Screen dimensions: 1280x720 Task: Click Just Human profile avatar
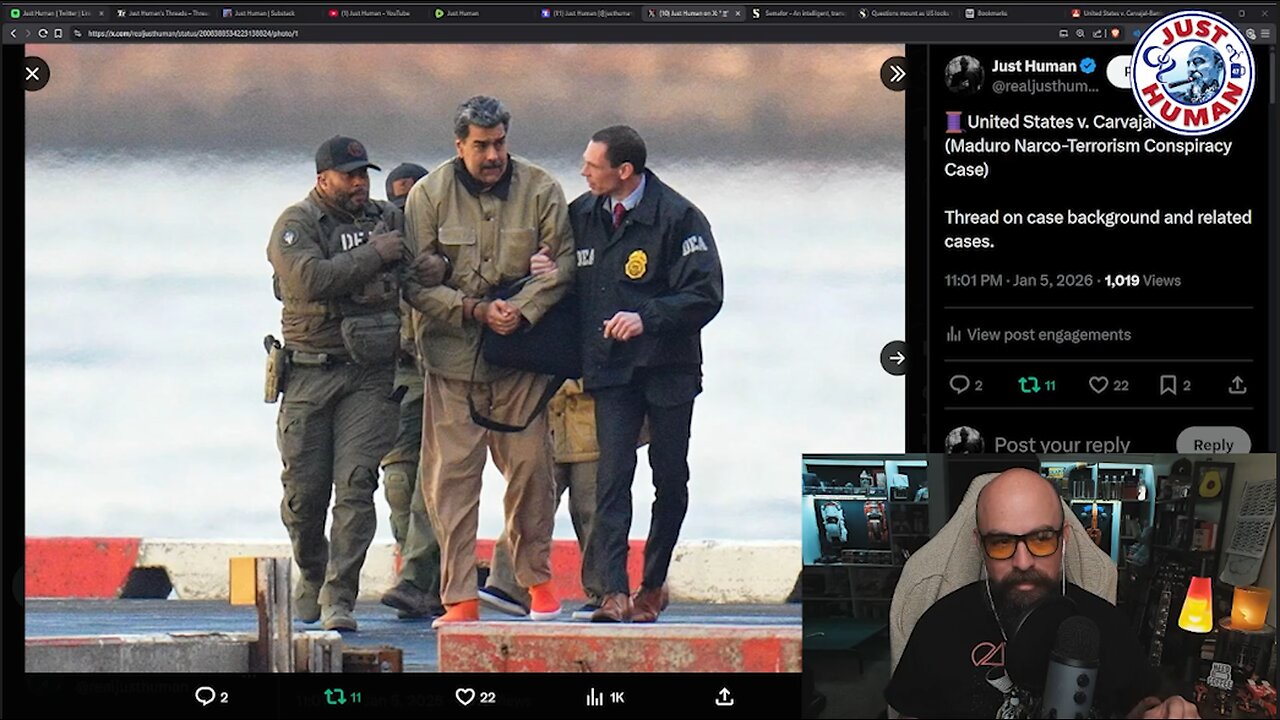964,75
